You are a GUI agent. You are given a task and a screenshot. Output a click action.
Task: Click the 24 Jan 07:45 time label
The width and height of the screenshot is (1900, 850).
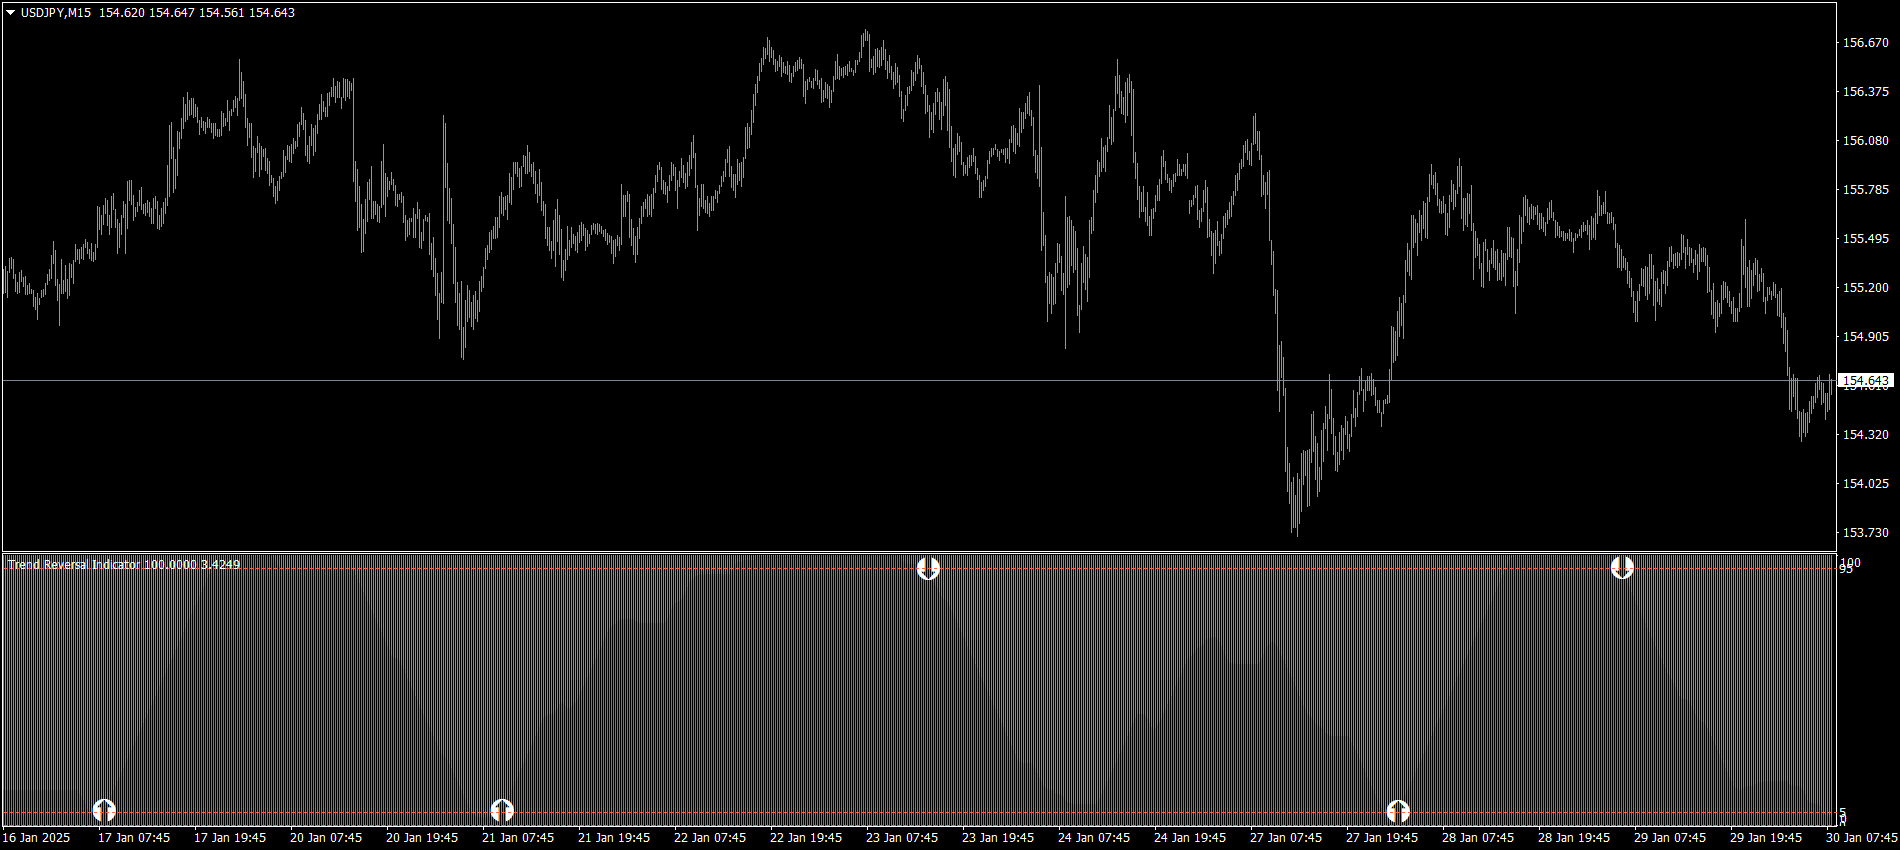[1094, 838]
